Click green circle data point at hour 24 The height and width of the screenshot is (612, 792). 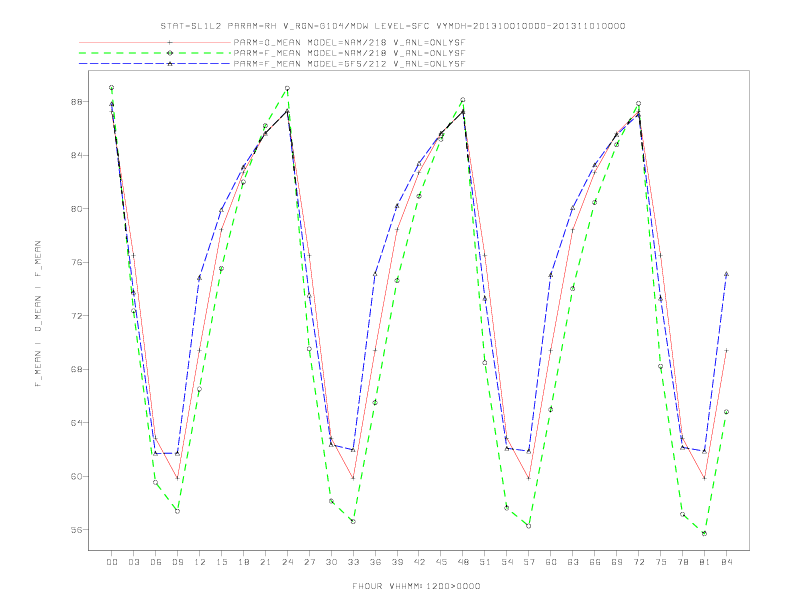point(287,88)
